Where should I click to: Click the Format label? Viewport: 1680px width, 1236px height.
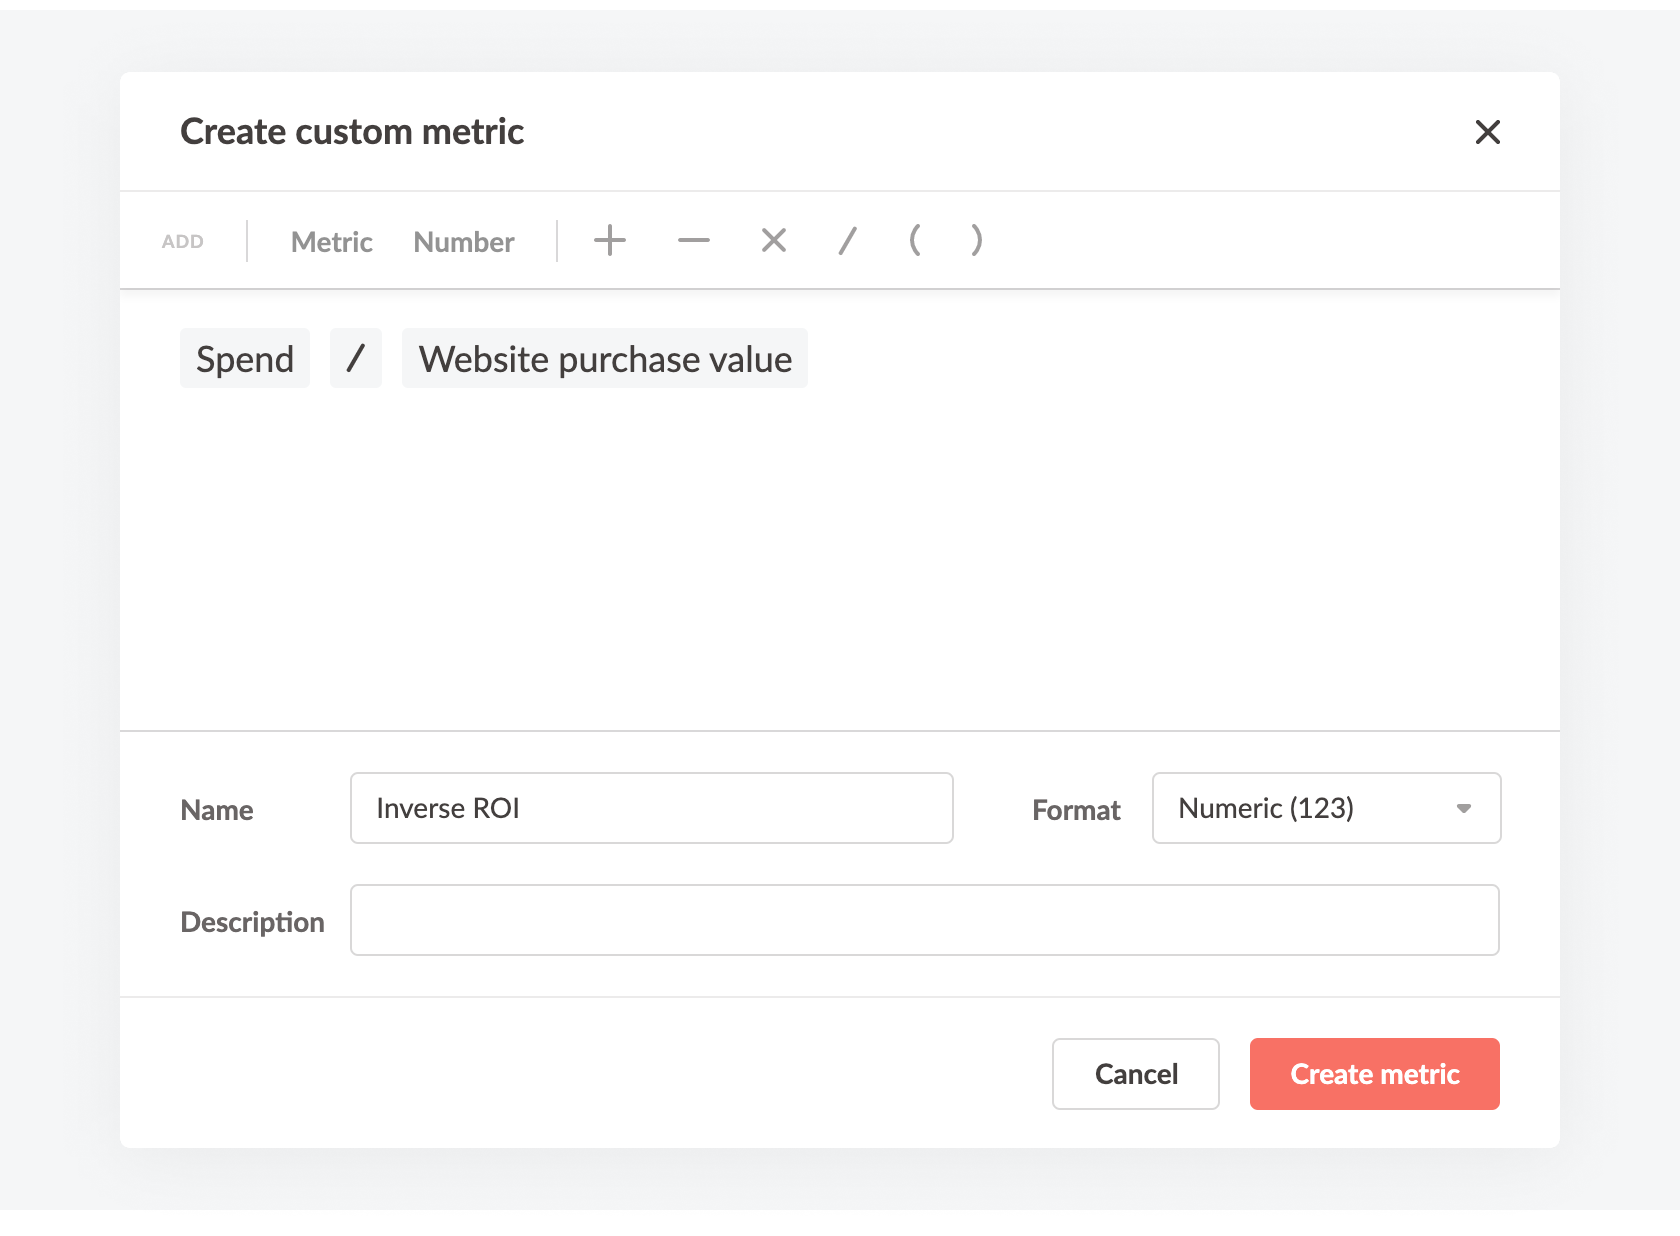pos(1076,810)
